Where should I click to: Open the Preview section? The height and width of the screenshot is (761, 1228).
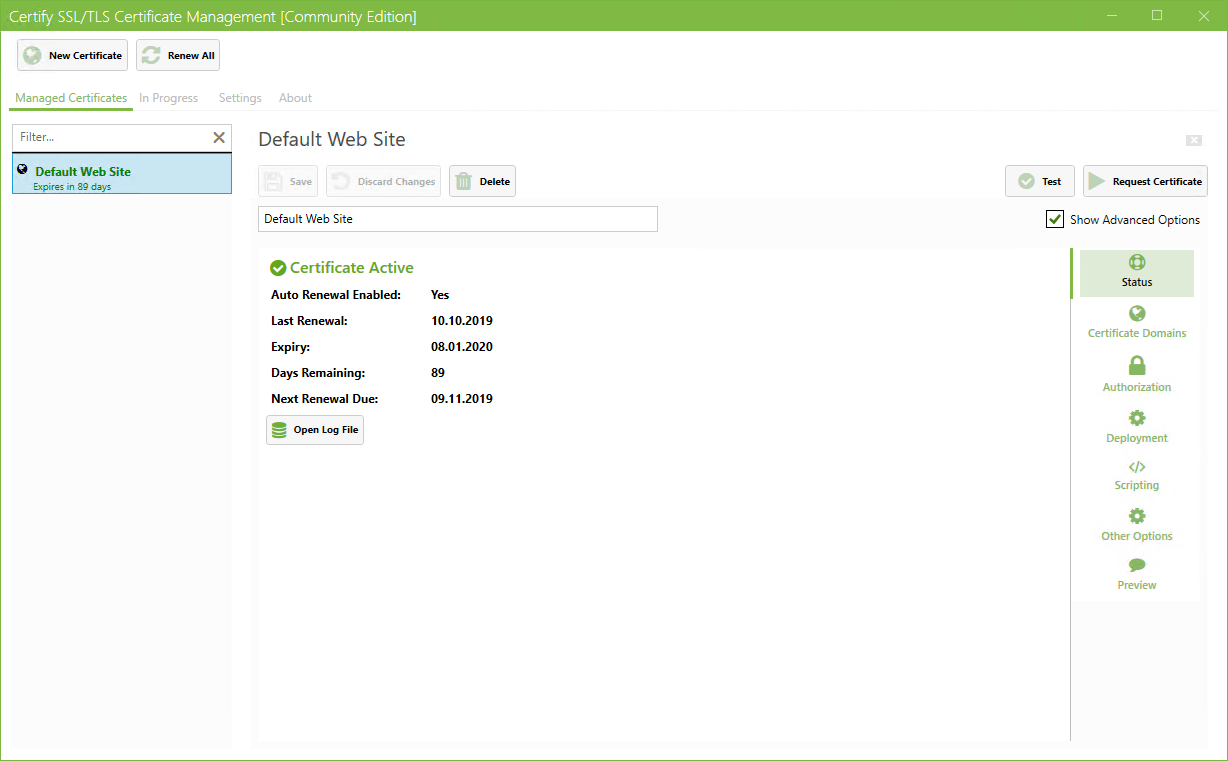1137,575
